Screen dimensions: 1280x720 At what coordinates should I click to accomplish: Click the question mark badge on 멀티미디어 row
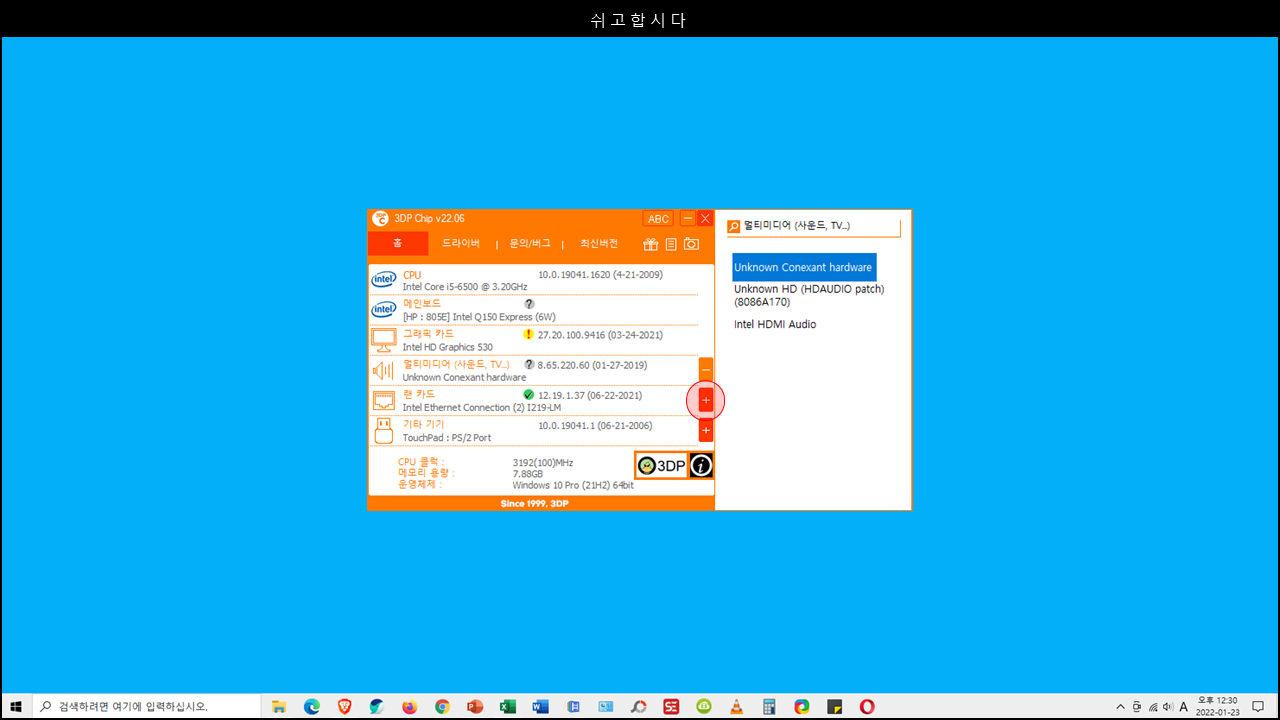coord(529,364)
